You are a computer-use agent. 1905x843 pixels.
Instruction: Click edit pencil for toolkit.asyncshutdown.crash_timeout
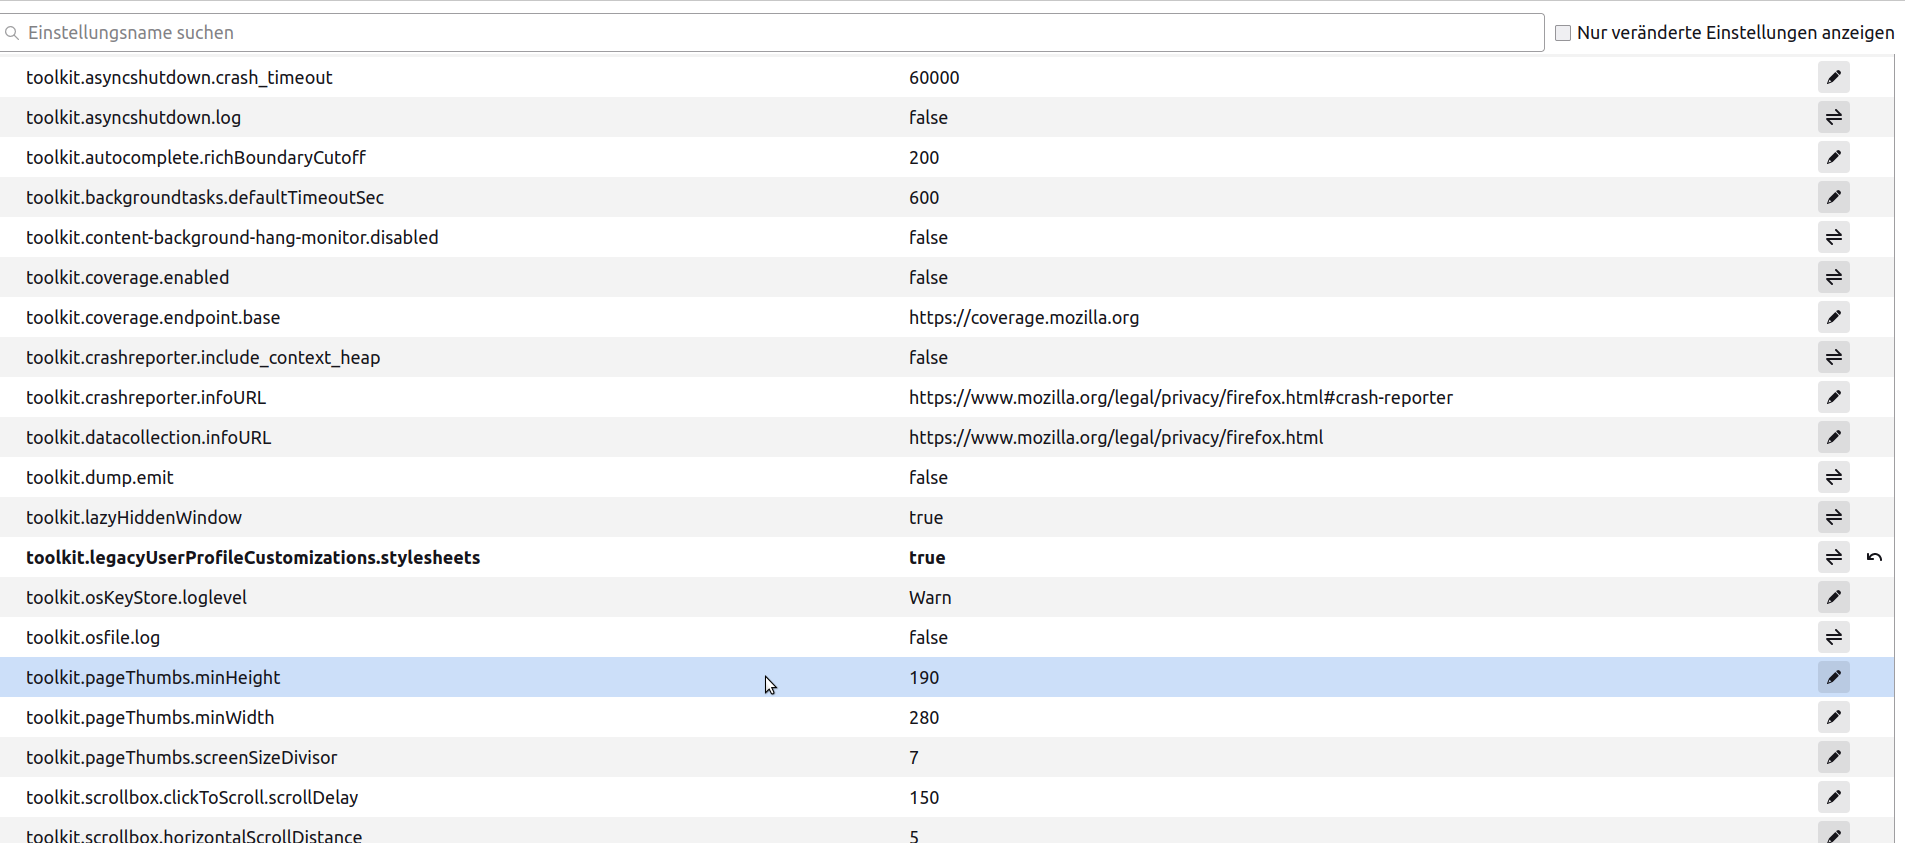tap(1833, 77)
